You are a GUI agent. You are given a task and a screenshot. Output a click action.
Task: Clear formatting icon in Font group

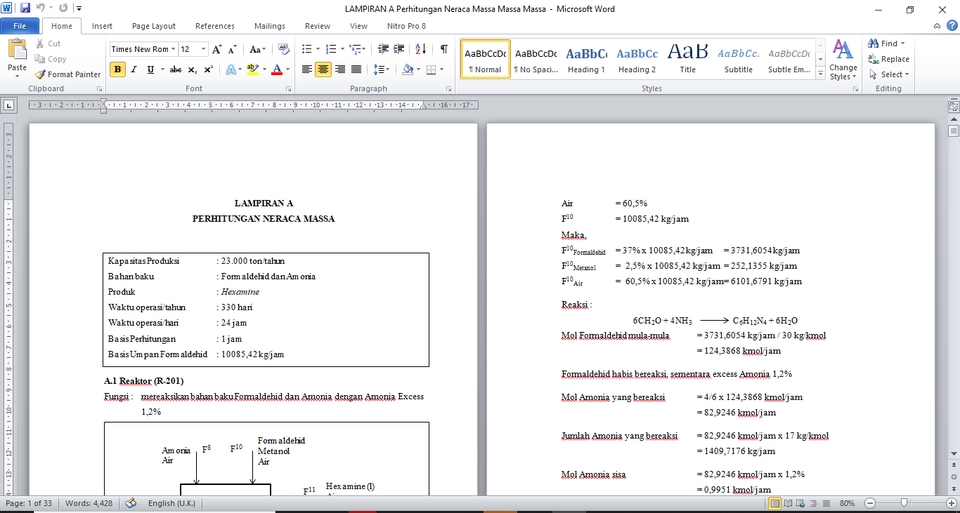click(x=283, y=49)
